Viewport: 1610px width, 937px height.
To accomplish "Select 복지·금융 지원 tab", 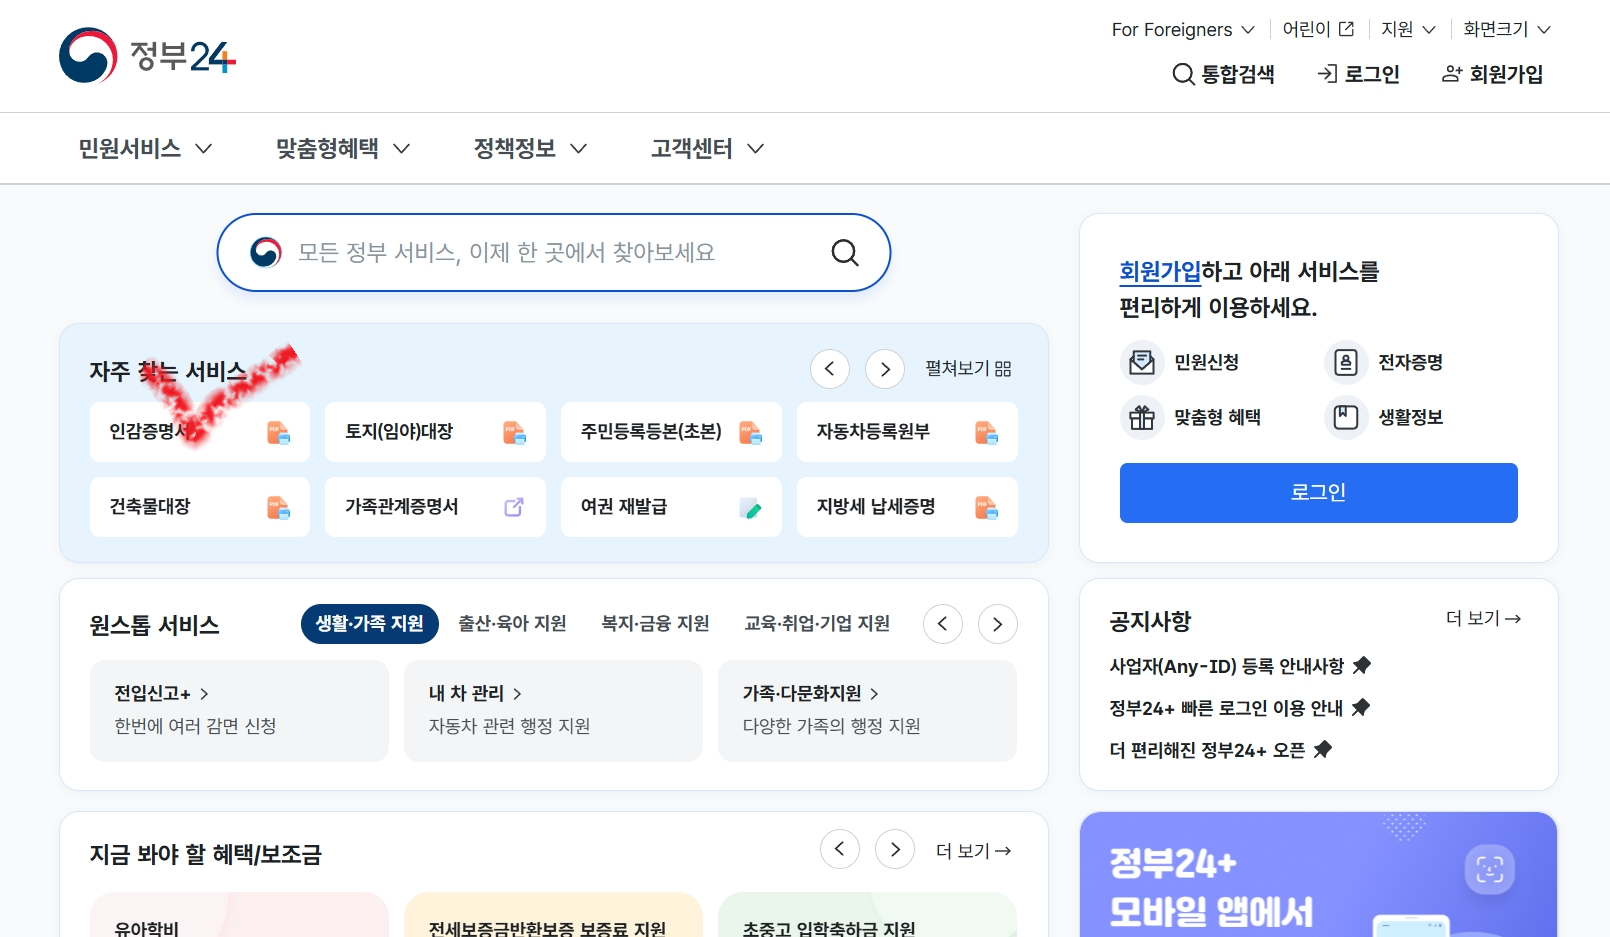I will point(655,624).
